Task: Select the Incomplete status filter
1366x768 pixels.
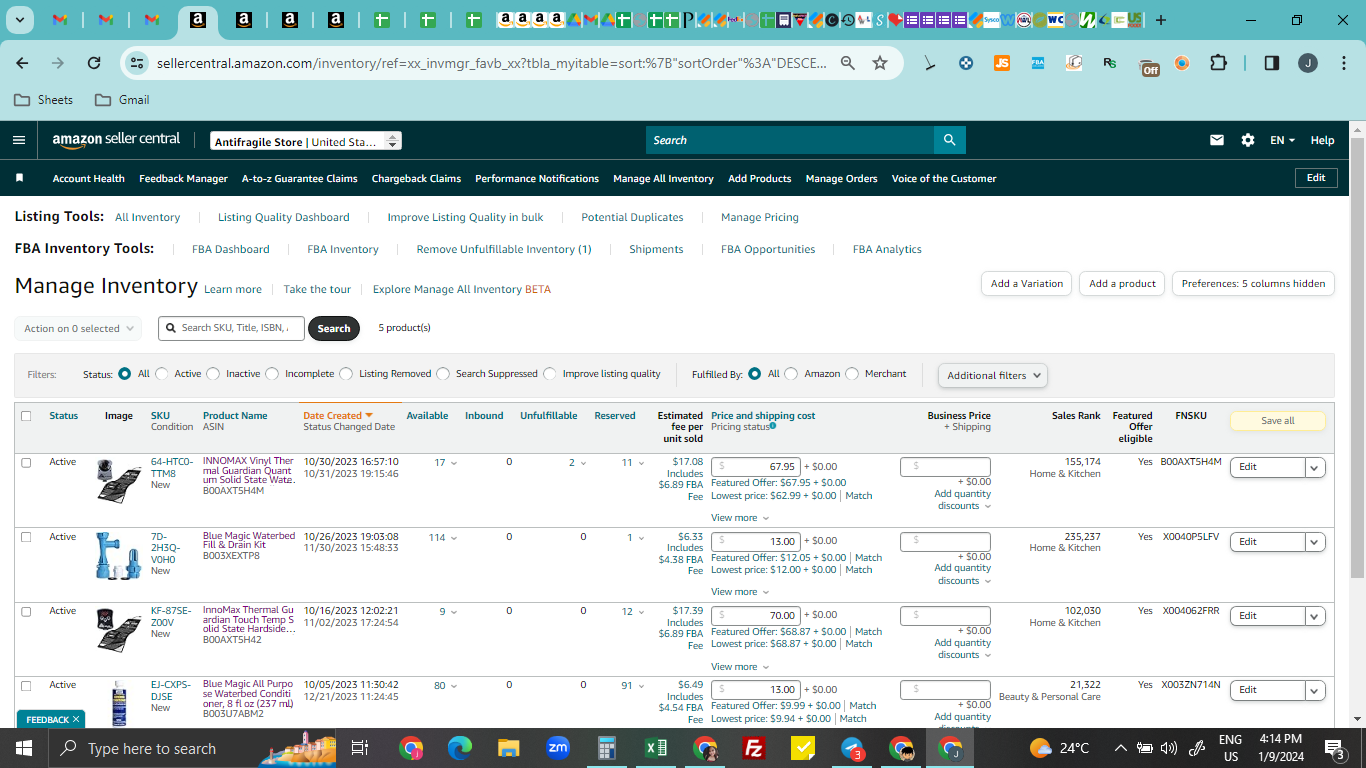Action: pos(272,374)
